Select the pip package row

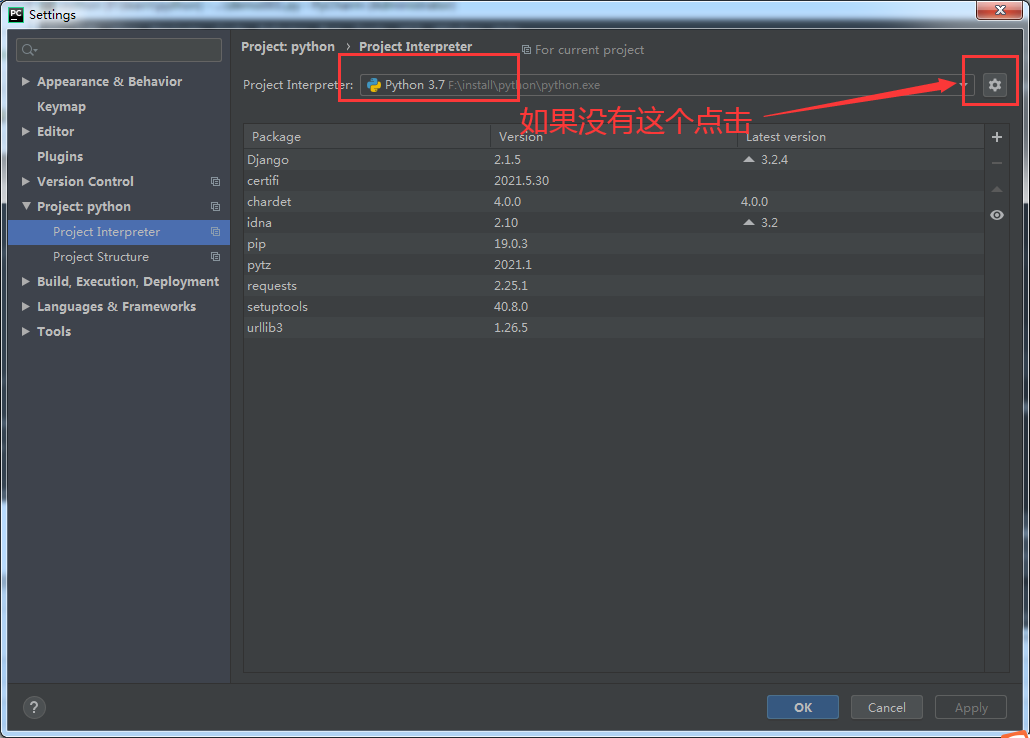pyautogui.click(x=614, y=244)
